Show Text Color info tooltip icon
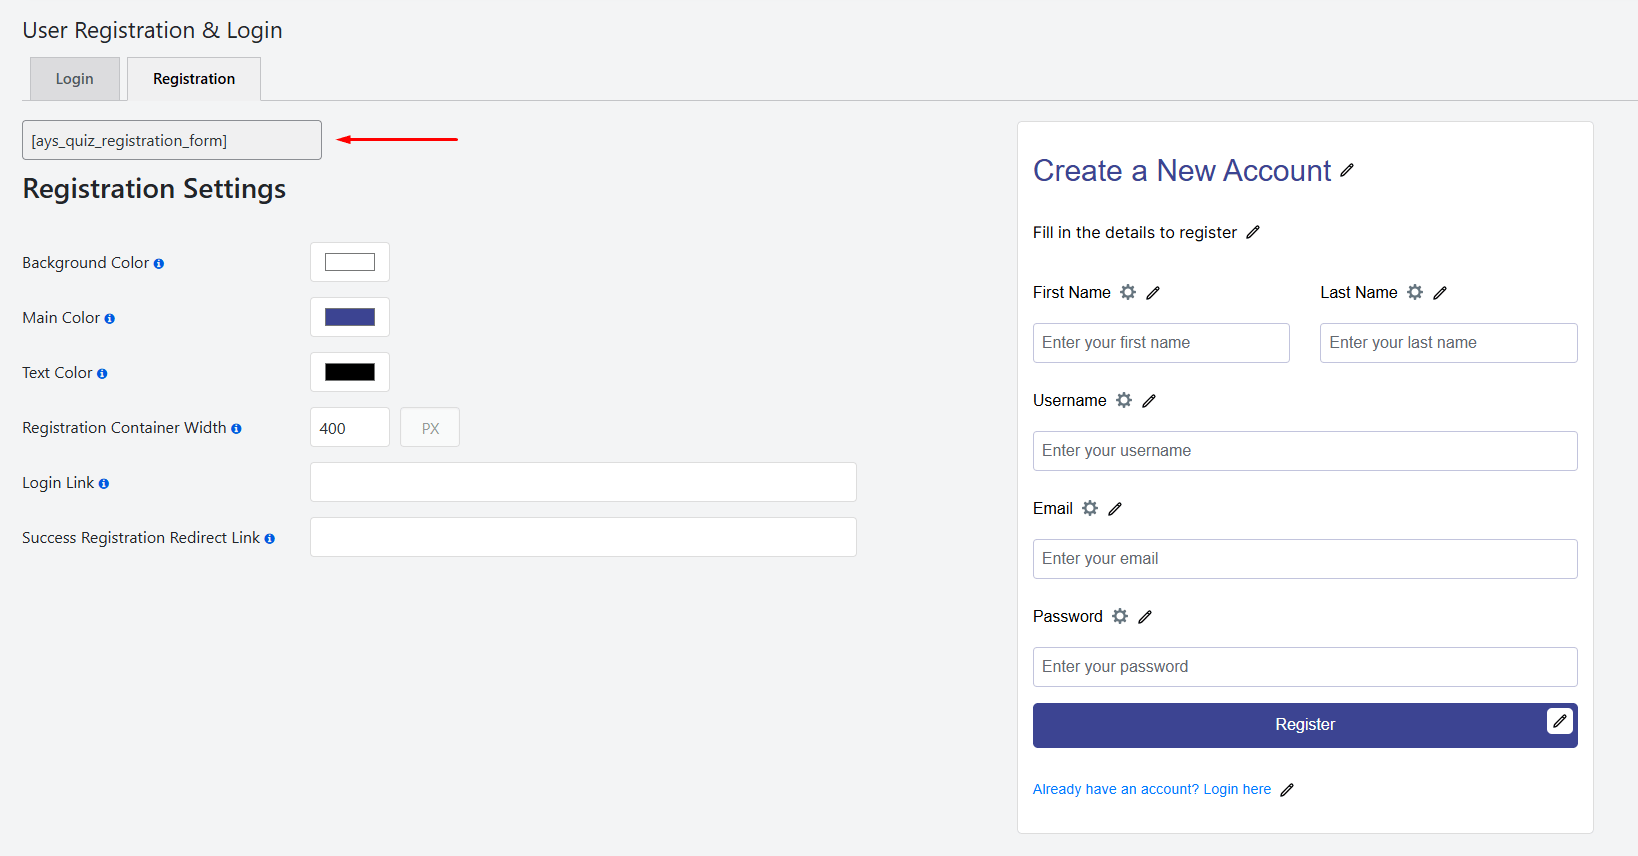 pos(102,374)
